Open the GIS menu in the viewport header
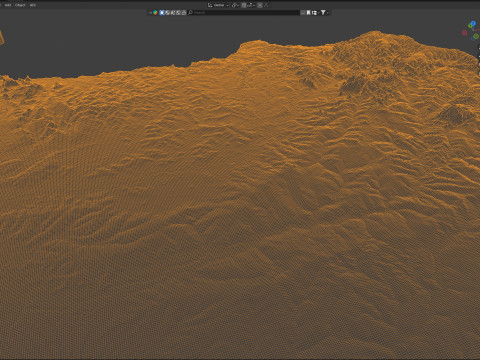 33,5
